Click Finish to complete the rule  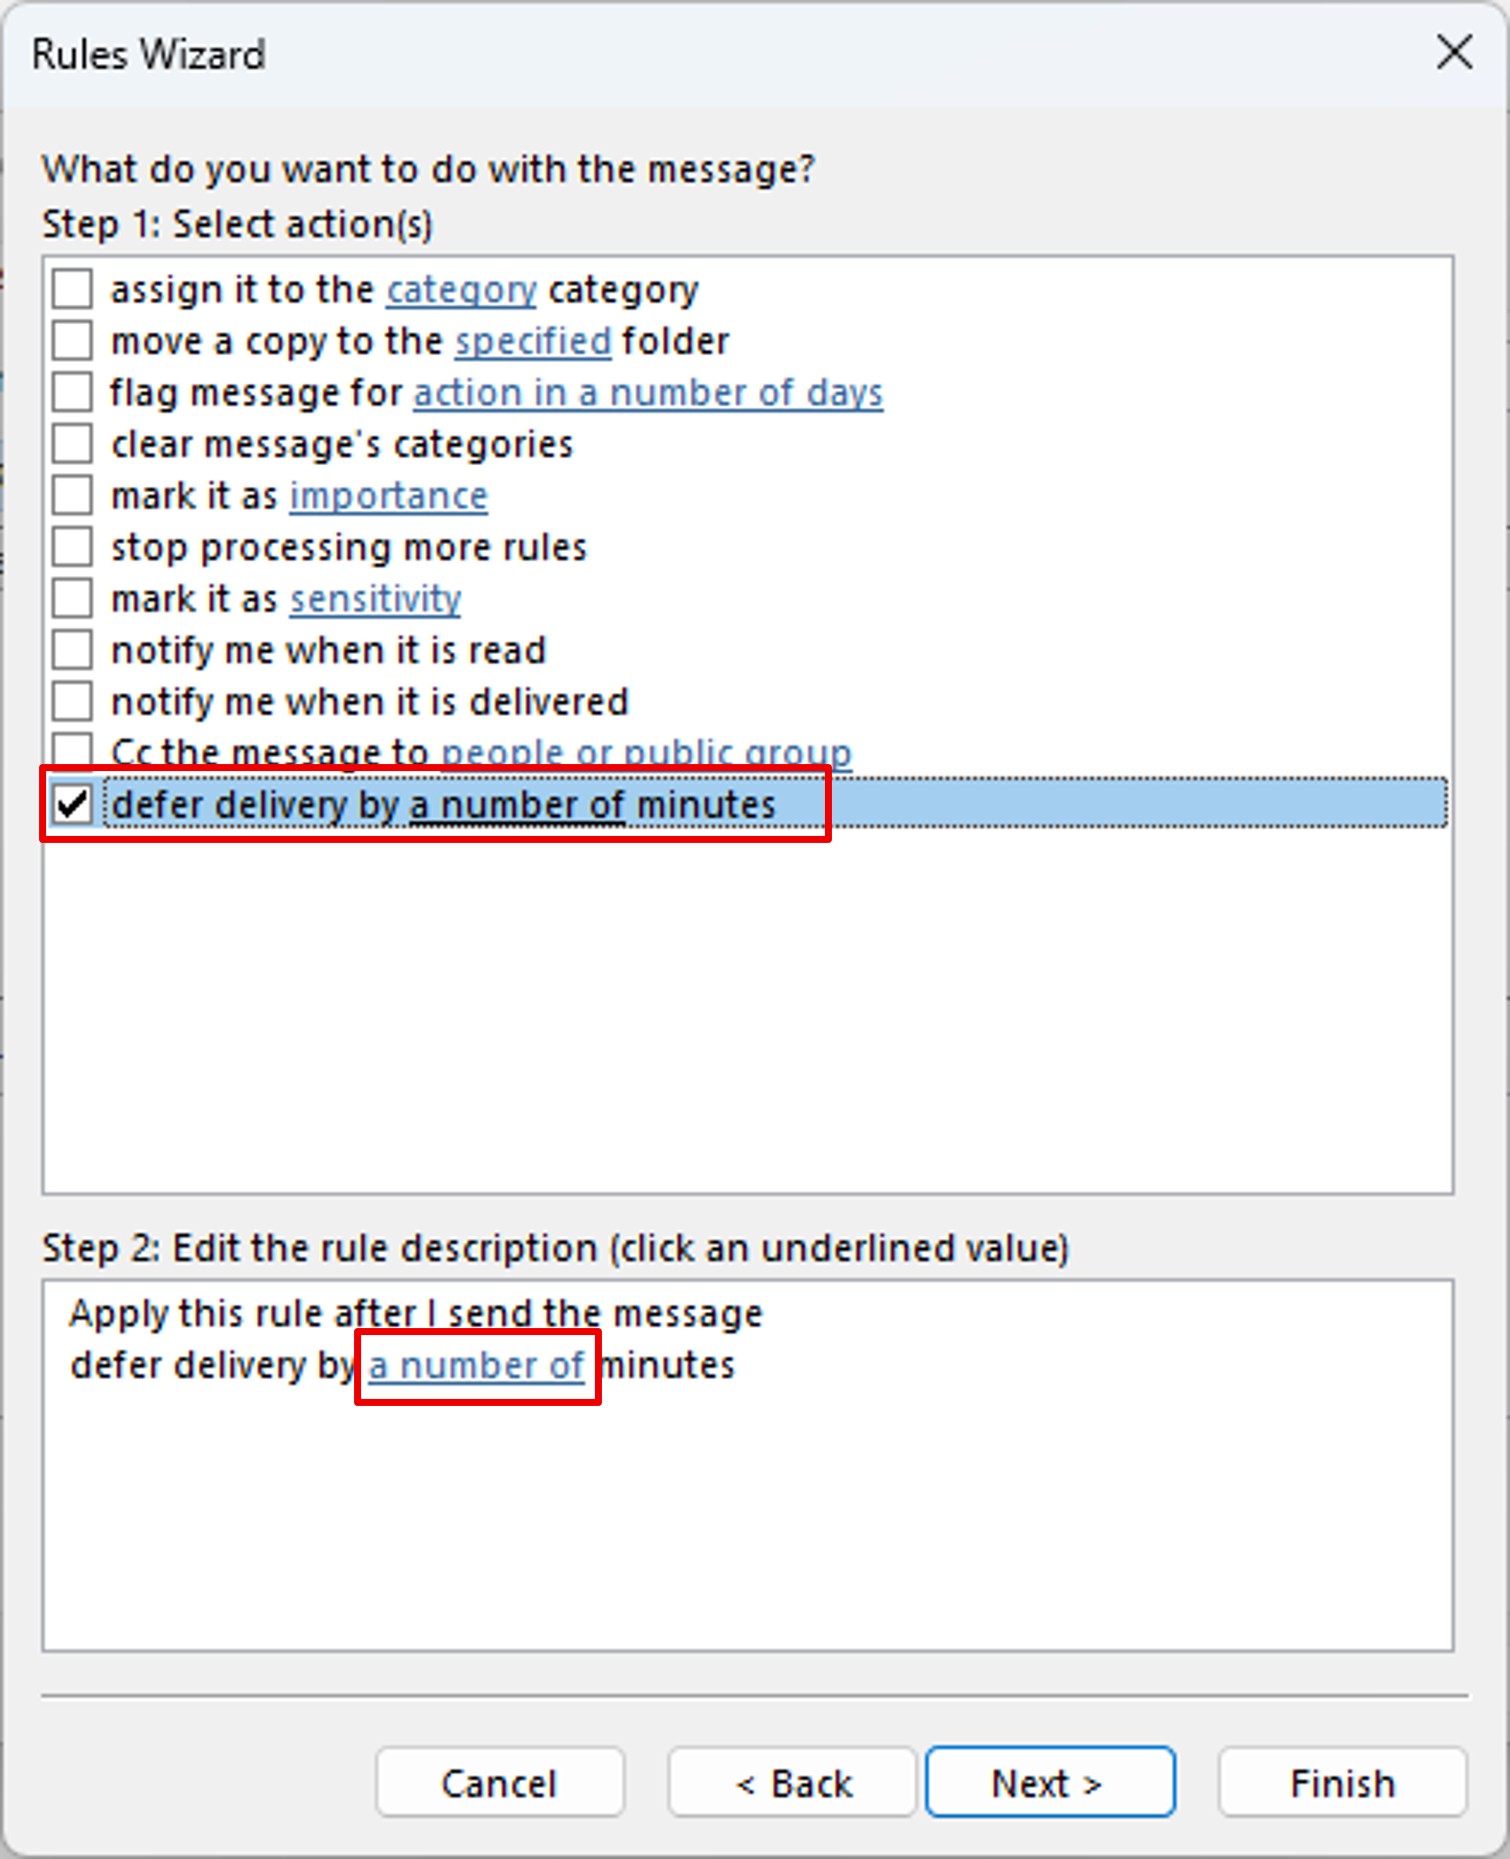[x=1341, y=1783]
